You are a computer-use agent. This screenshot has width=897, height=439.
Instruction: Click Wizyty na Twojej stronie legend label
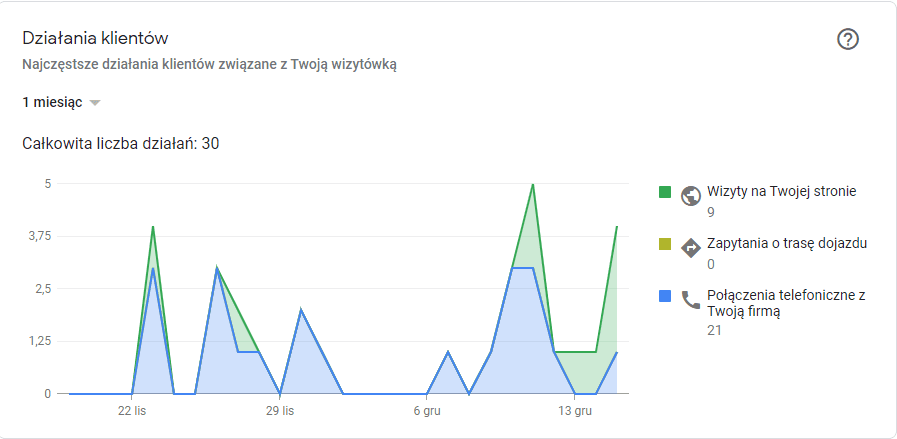tap(781, 191)
